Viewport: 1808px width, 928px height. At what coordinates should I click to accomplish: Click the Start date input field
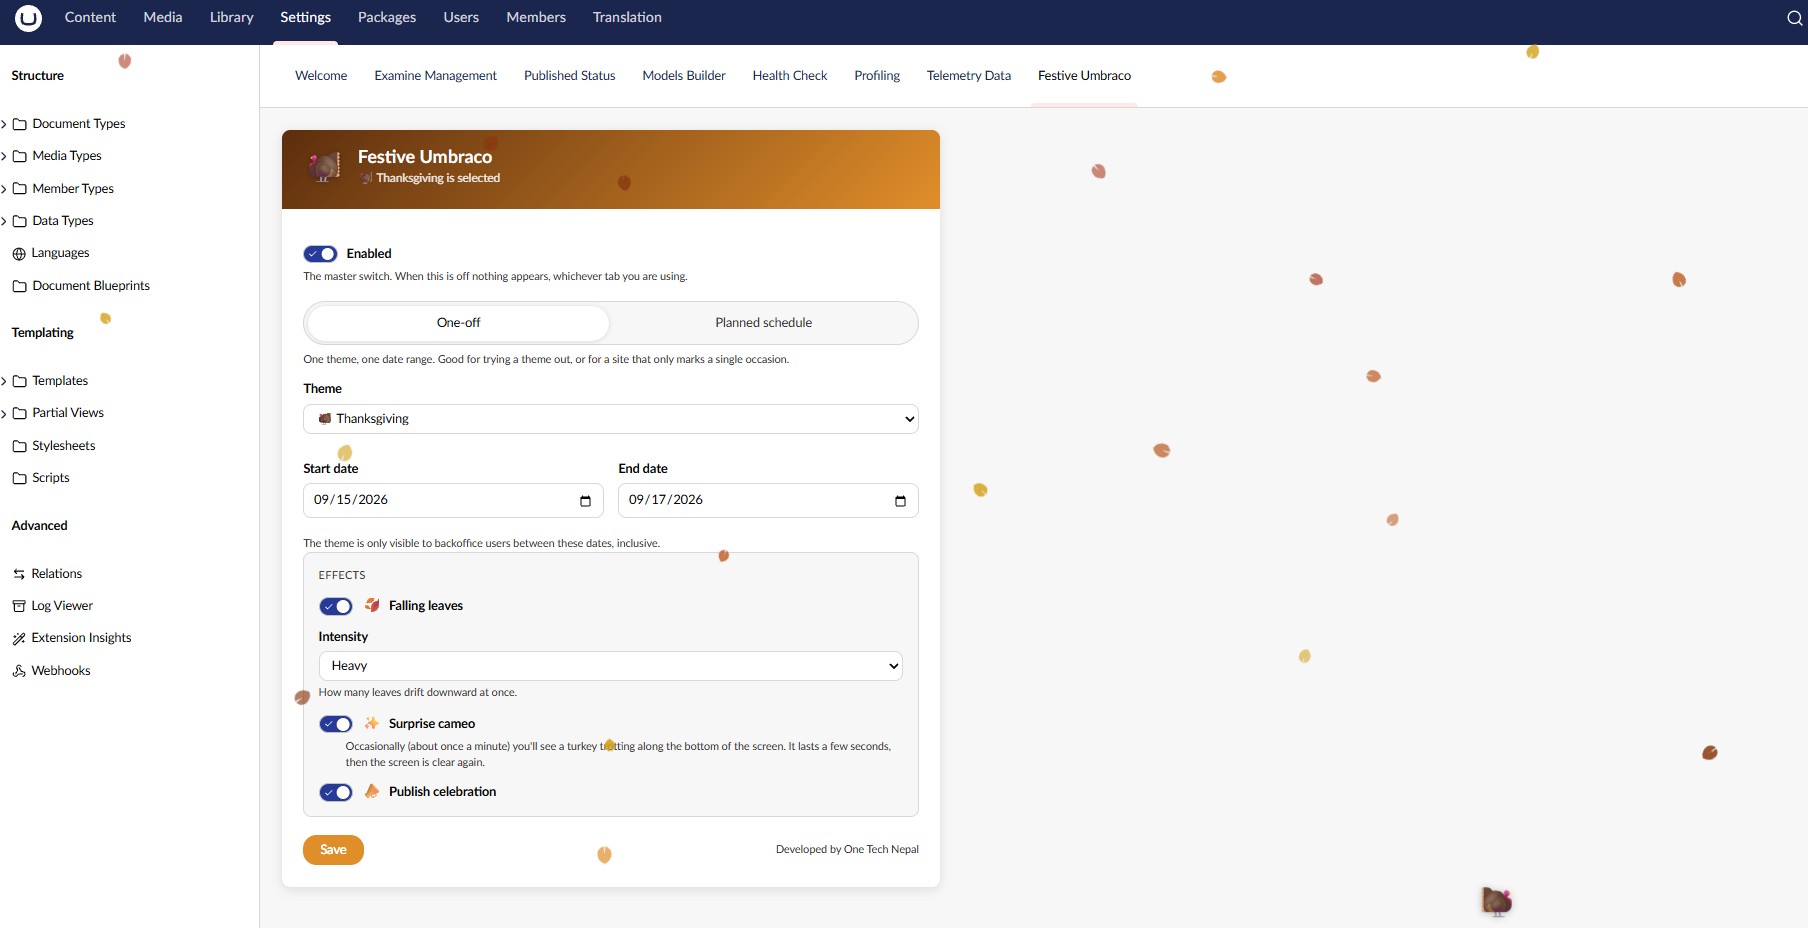453,501
